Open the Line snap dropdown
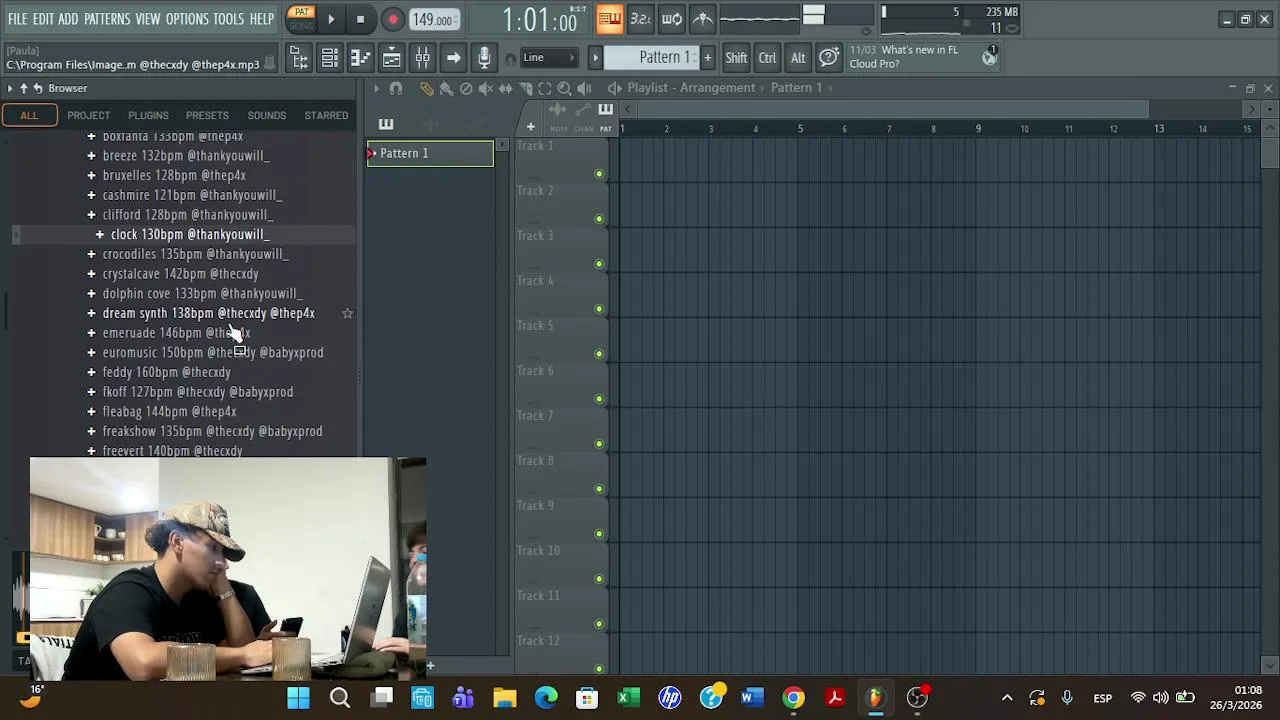1280x720 pixels. (548, 57)
